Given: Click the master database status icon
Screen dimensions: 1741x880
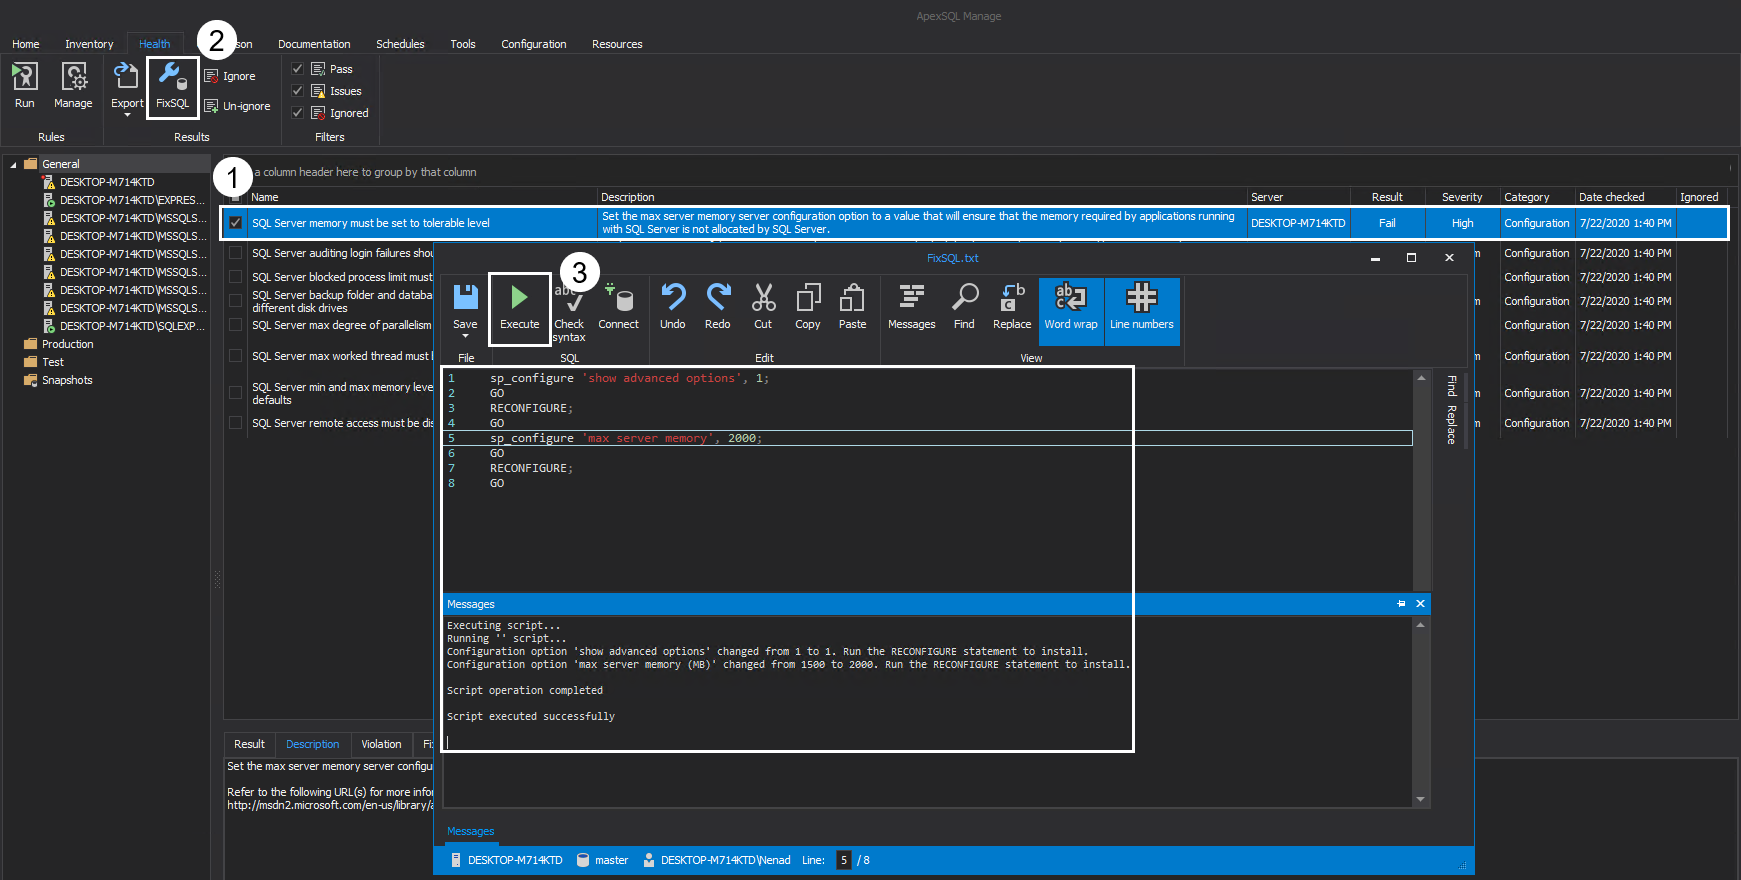Looking at the screenshot, I should point(583,860).
